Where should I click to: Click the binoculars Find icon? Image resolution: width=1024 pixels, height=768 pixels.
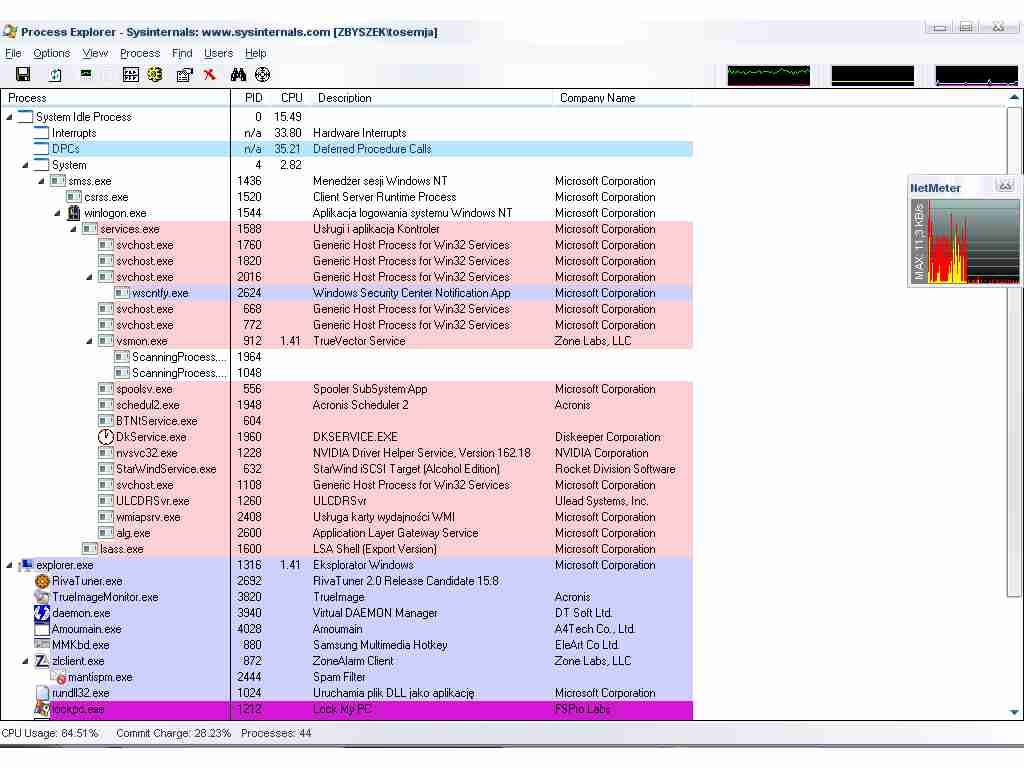[238, 74]
